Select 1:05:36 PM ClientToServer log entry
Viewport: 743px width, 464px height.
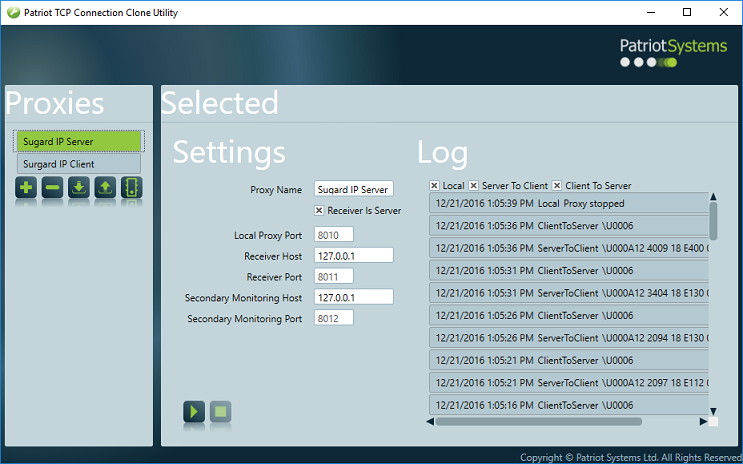coord(569,226)
